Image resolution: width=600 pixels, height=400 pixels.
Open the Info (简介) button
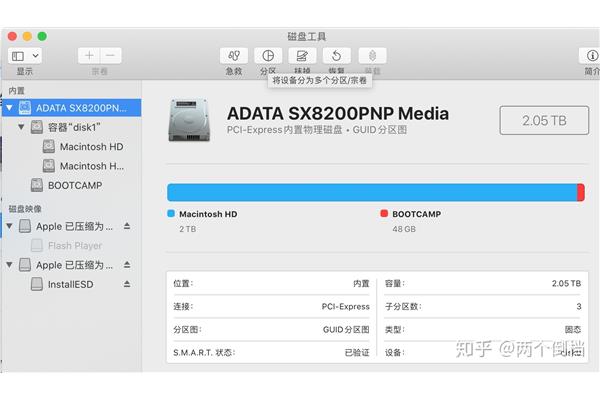point(592,56)
